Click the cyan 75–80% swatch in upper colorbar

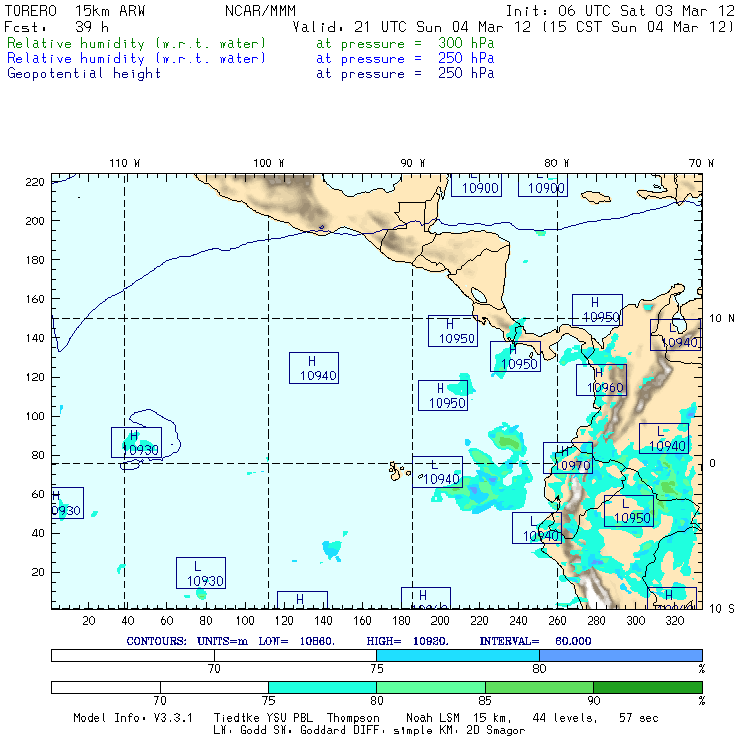(458, 655)
